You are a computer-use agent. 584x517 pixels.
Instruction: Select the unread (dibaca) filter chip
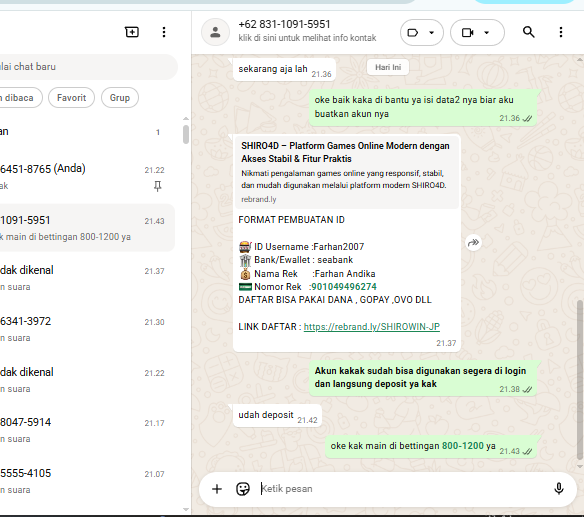20,98
